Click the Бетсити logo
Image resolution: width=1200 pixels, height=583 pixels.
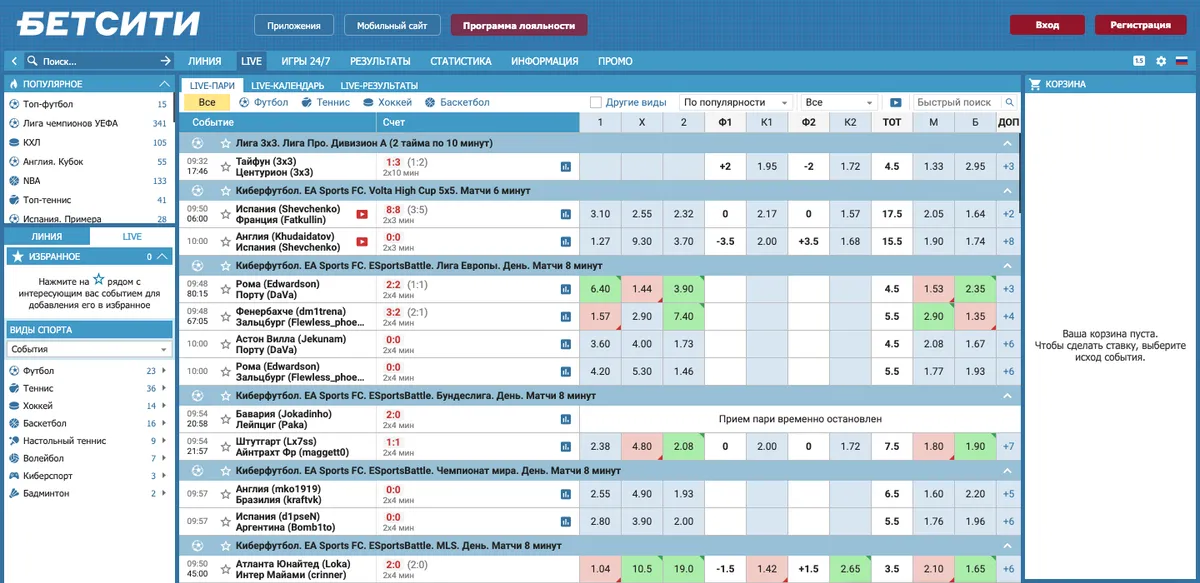[108, 24]
